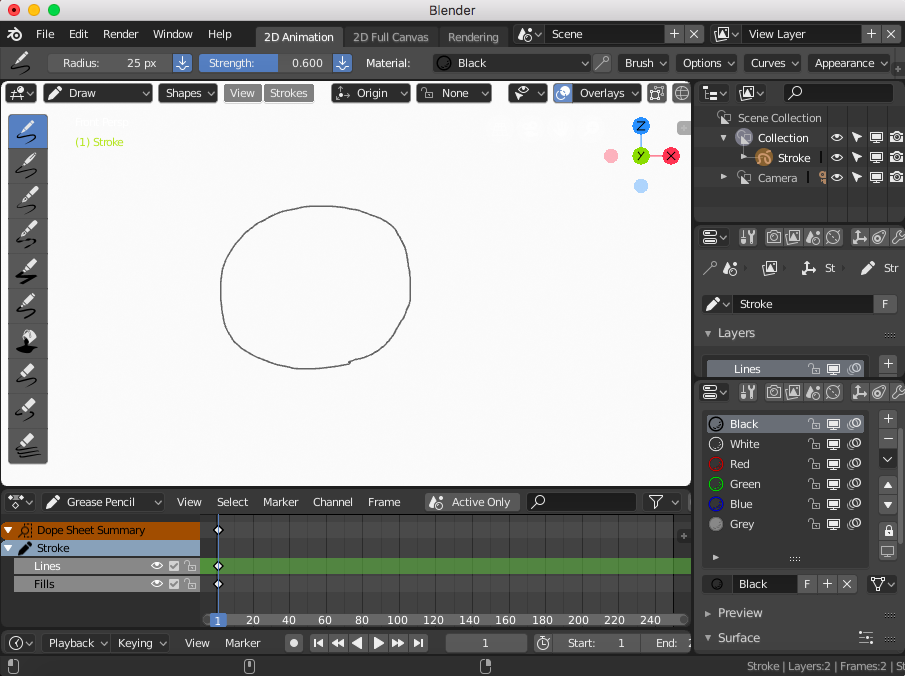Screen dimensions: 905x676
Task: Select the Fill bucket tool in toolbar
Action: pyautogui.click(x=28, y=341)
